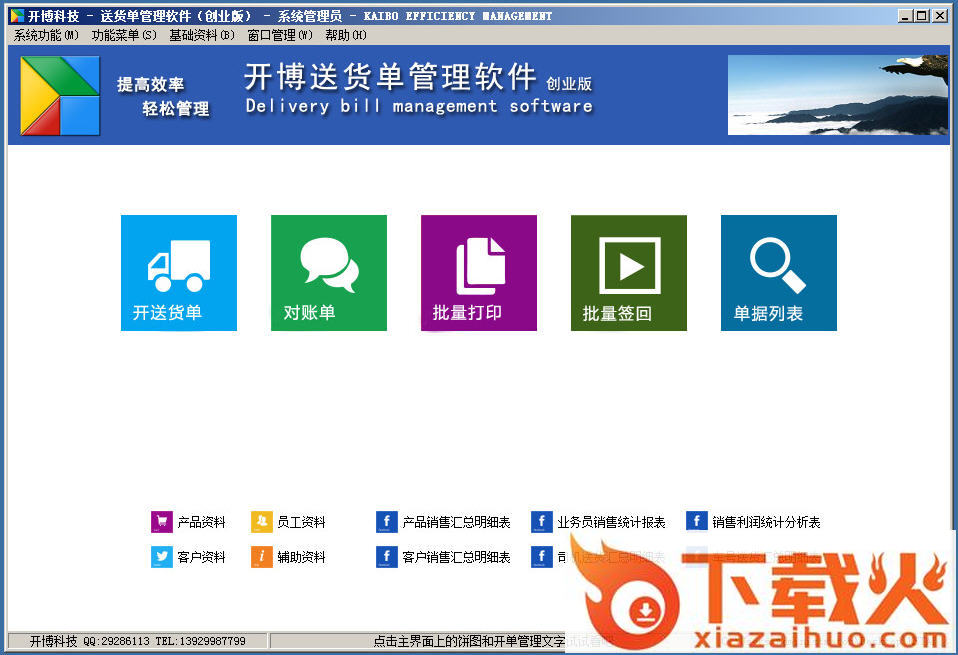Viewport: 958px width, 655px height.
Task: Open the 开送货单 truck tile
Action: pos(178,272)
